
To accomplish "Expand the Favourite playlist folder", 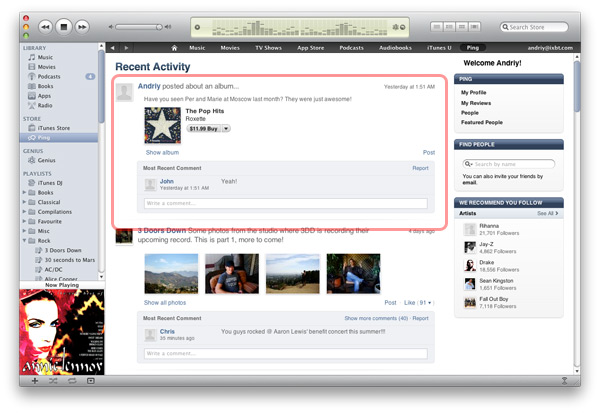I will (x=24, y=221).
